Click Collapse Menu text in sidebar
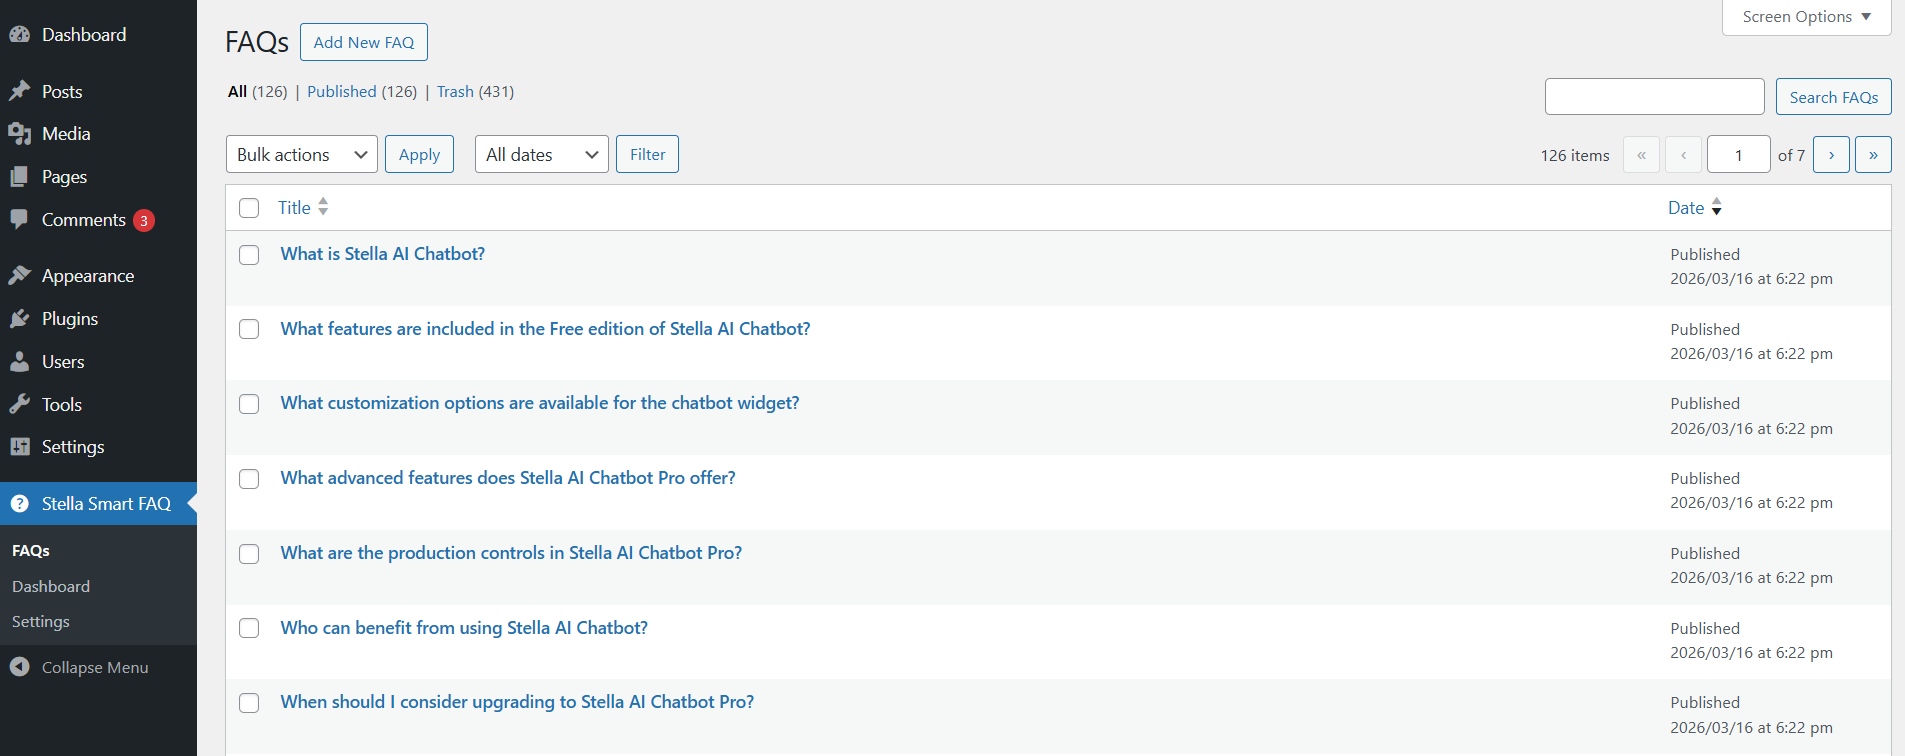The height and width of the screenshot is (756, 1905). tap(95, 668)
